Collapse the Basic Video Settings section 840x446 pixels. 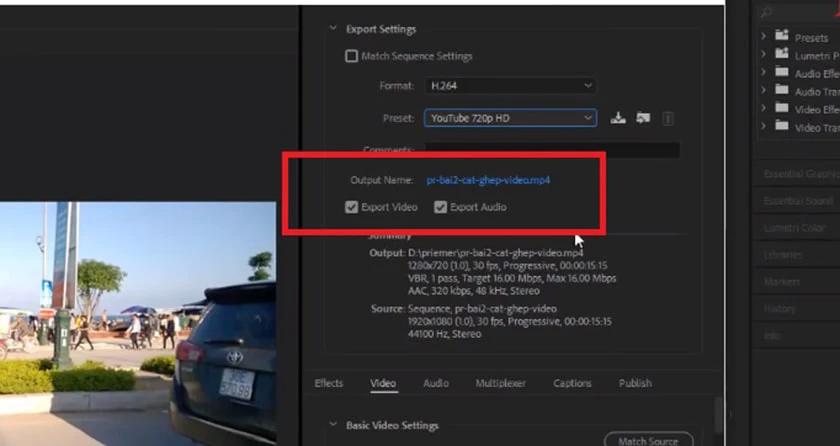[x=333, y=425]
